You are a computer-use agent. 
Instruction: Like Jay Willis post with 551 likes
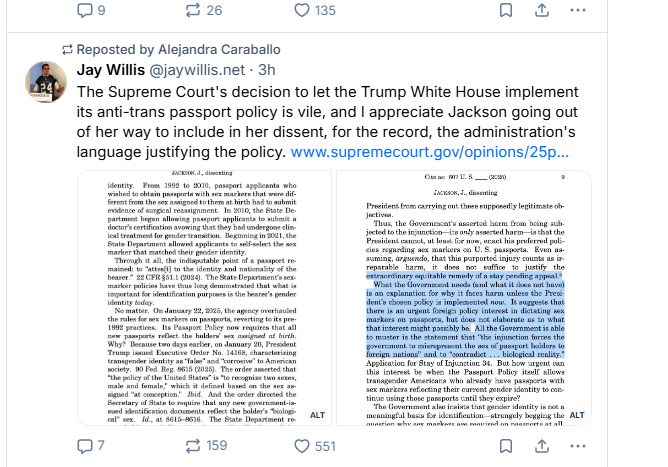[x=315, y=446]
